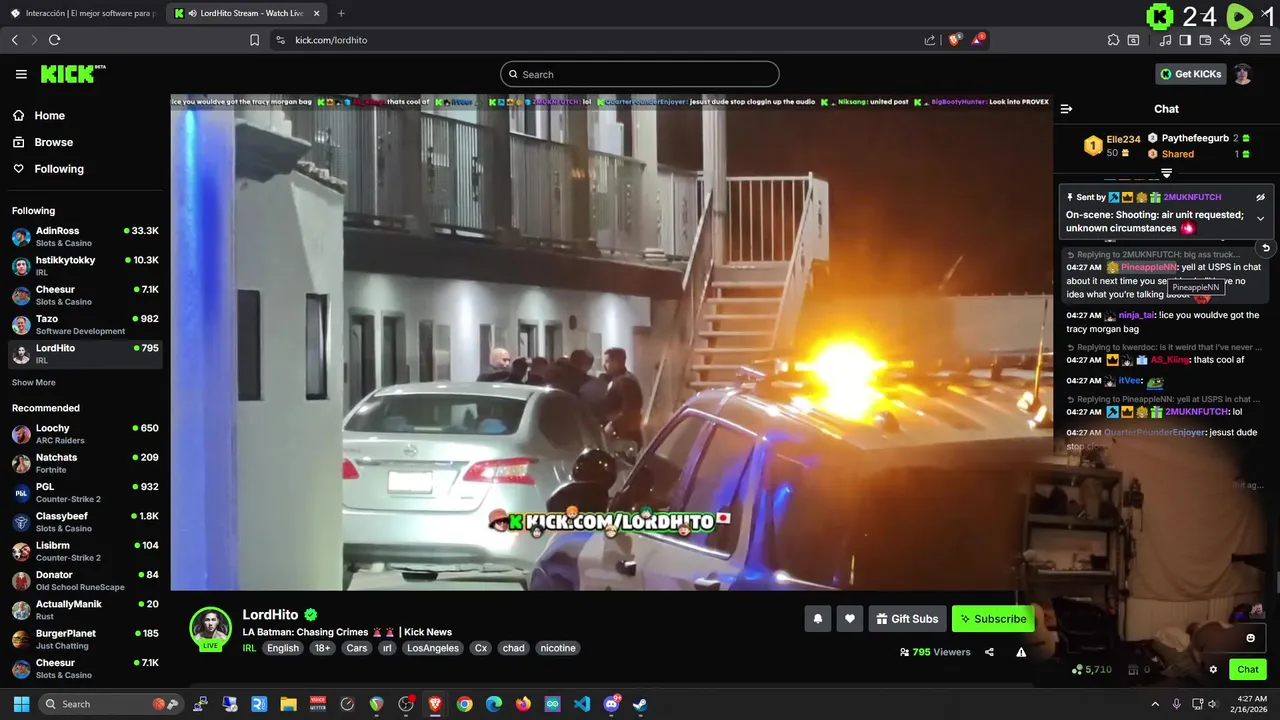
Task: Open browser media music note control
Action: [1166, 40]
